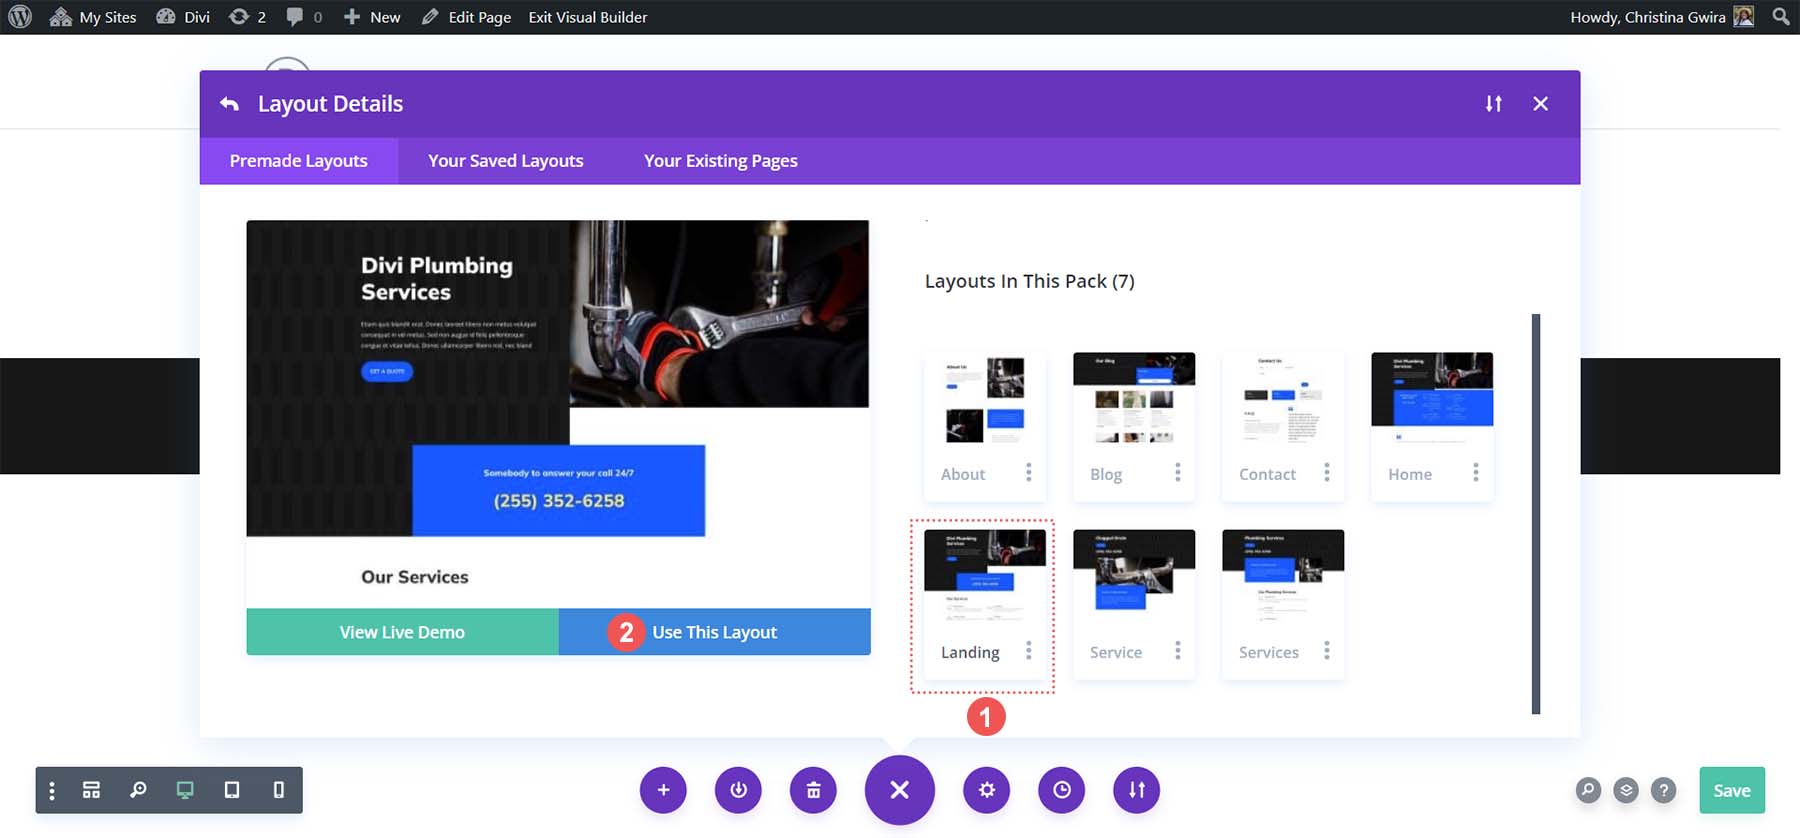Click the WordPress logo in admin bar
Image resolution: width=1800 pixels, height=838 pixels.
(x=20, y=17)
